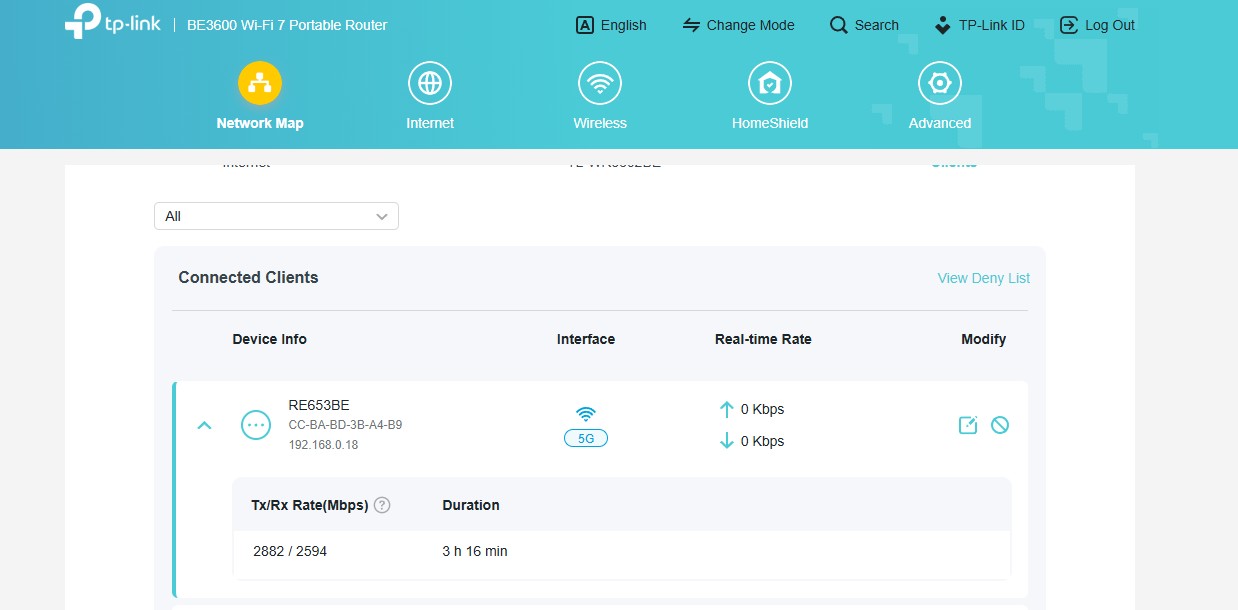Screen dimensions: 1238x610
Task: Open the TP-Link ID page
Action: click(x=978, y=25)
